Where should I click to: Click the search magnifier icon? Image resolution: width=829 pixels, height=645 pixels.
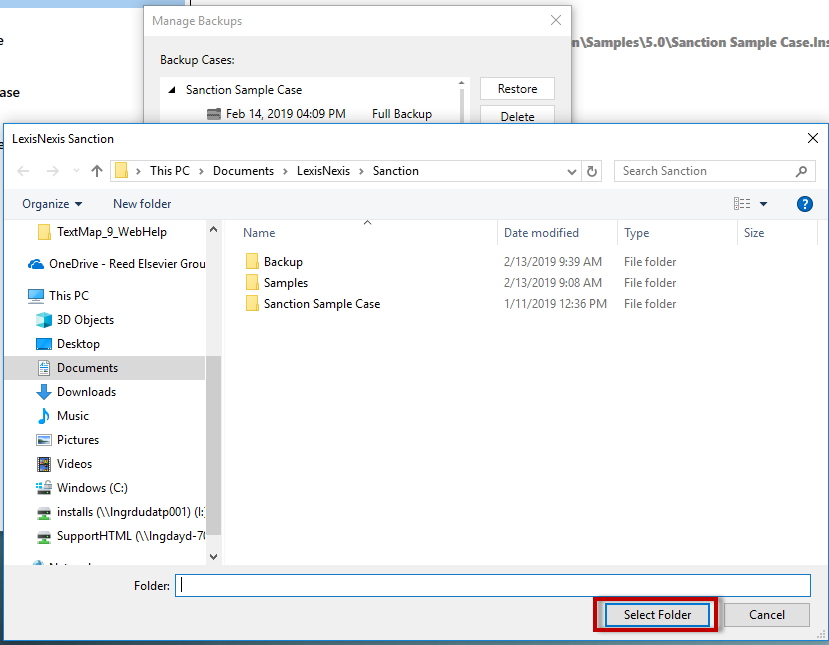coord(801,171)
